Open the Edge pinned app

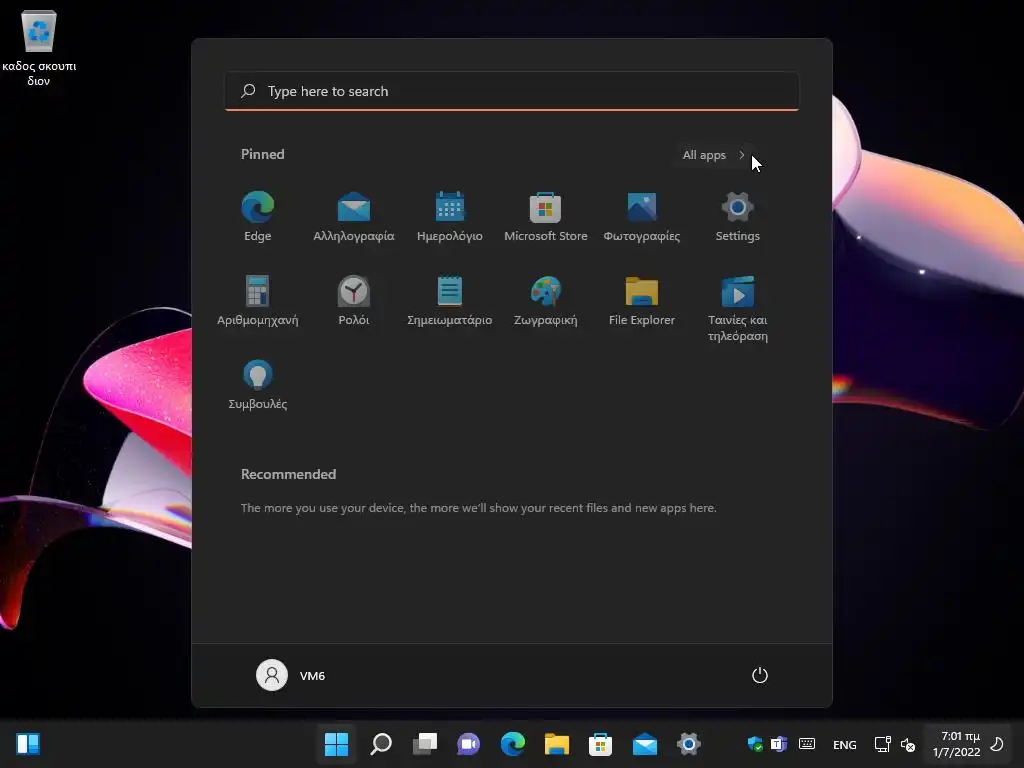257,217
